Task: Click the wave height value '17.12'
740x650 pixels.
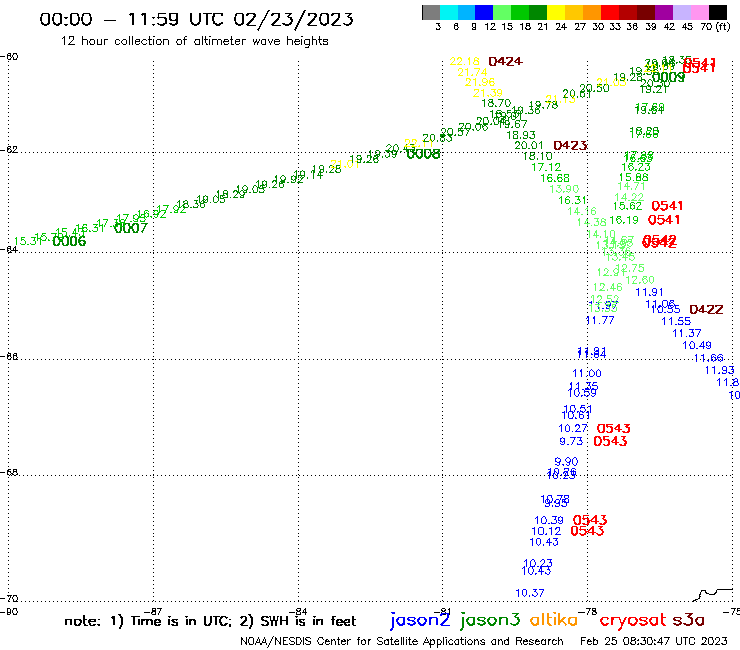Action: (x=546, y=167)
